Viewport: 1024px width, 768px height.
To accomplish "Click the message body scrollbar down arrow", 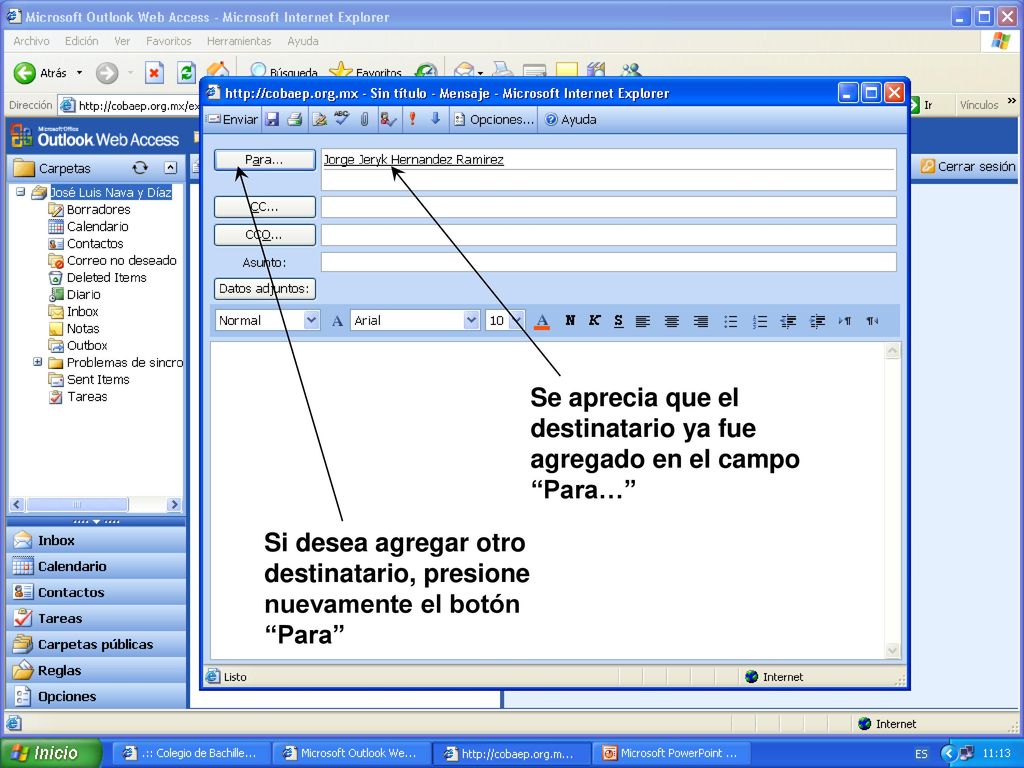I will tap(893, 650).
